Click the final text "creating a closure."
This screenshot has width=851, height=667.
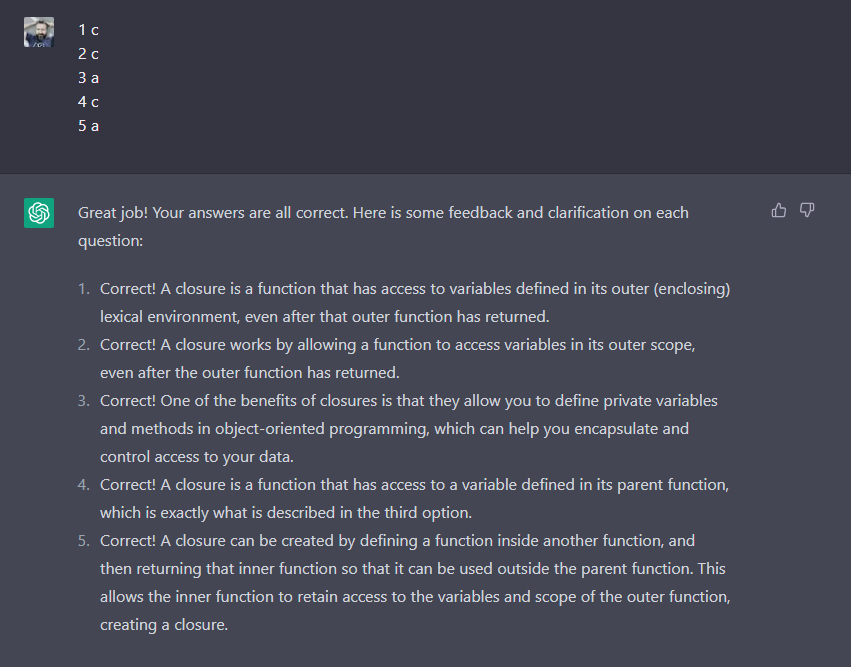coord(164,625)
